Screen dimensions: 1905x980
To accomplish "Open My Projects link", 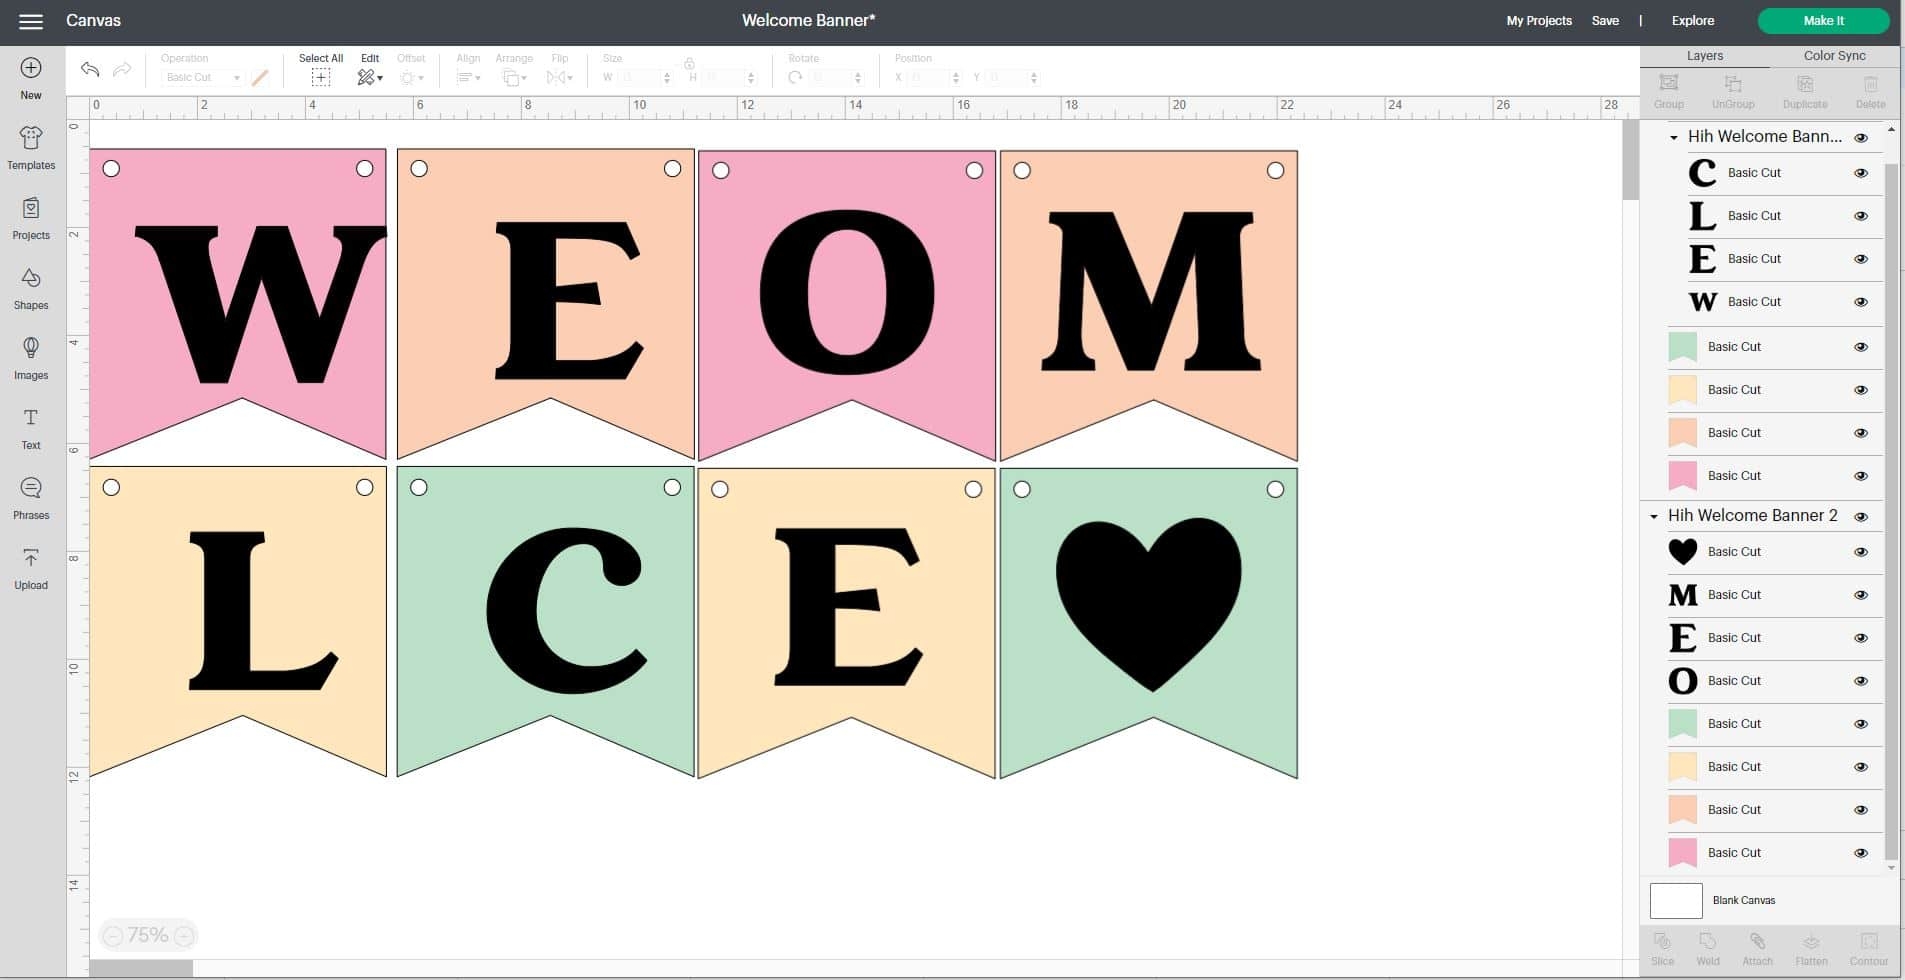I will pyautogui.click(x=1538, y=21).
